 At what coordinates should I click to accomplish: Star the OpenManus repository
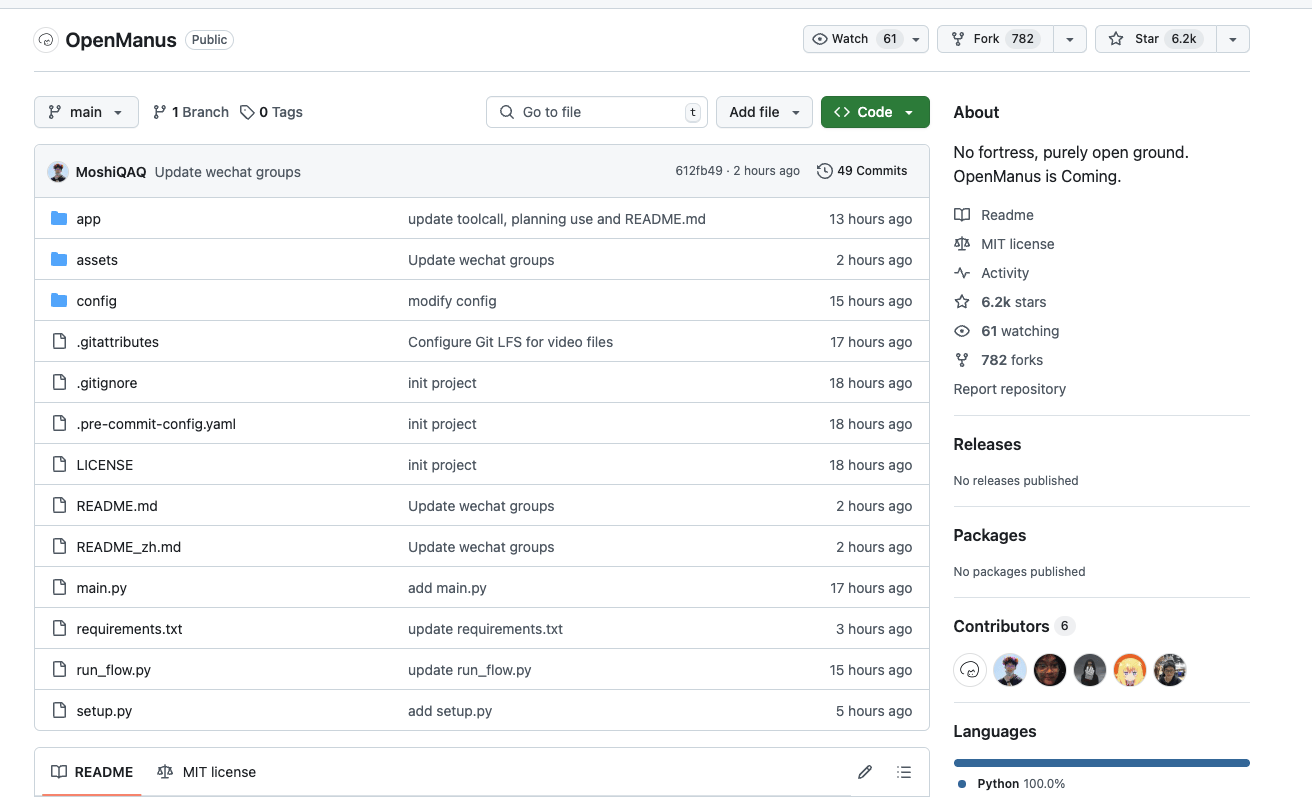[x=1156, y=39]
